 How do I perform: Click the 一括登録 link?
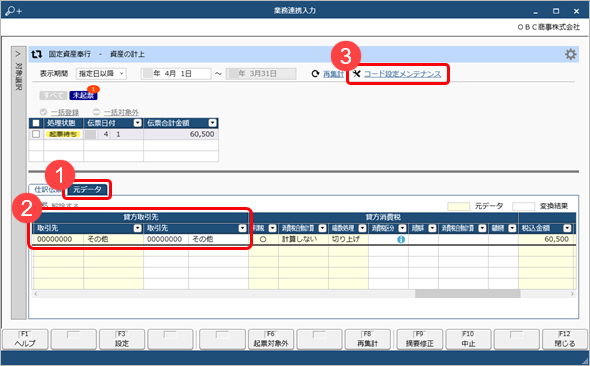point(65,112)
